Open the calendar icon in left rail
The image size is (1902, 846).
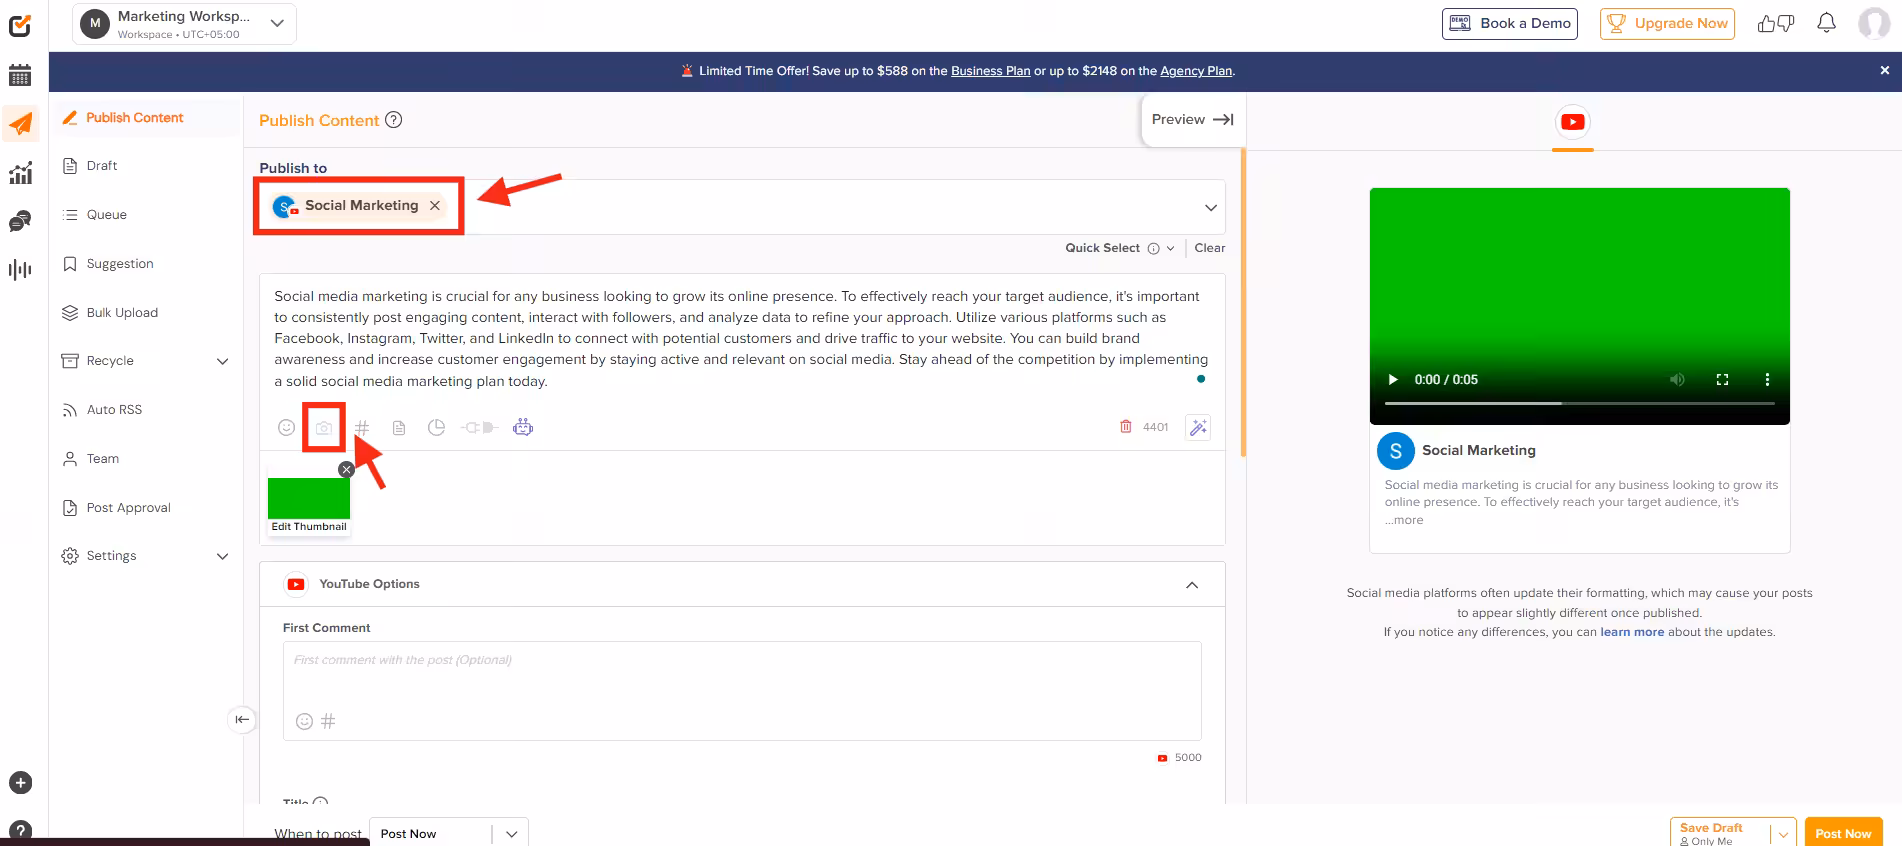click(20, 75)
